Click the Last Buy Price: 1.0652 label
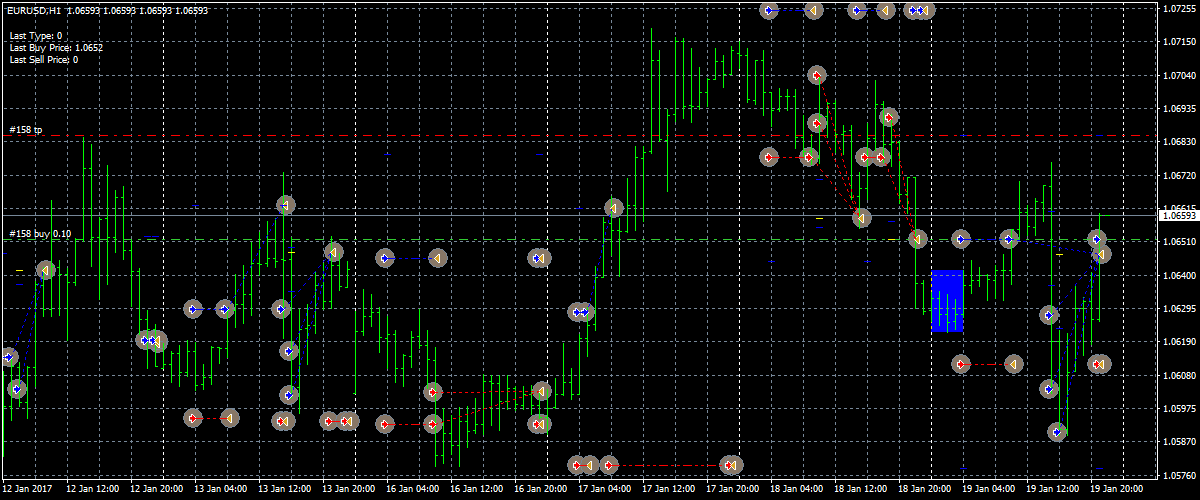Image resolution: width=1200 pixels, height=500 pixels. tap(56, 47)
